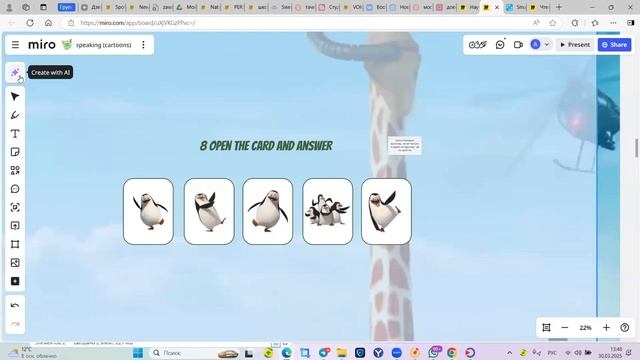Image resolution: width=640 pixels, height=360 pixels.
Task: Select the Pen drawing tool
Action: [x=15, y=115]
